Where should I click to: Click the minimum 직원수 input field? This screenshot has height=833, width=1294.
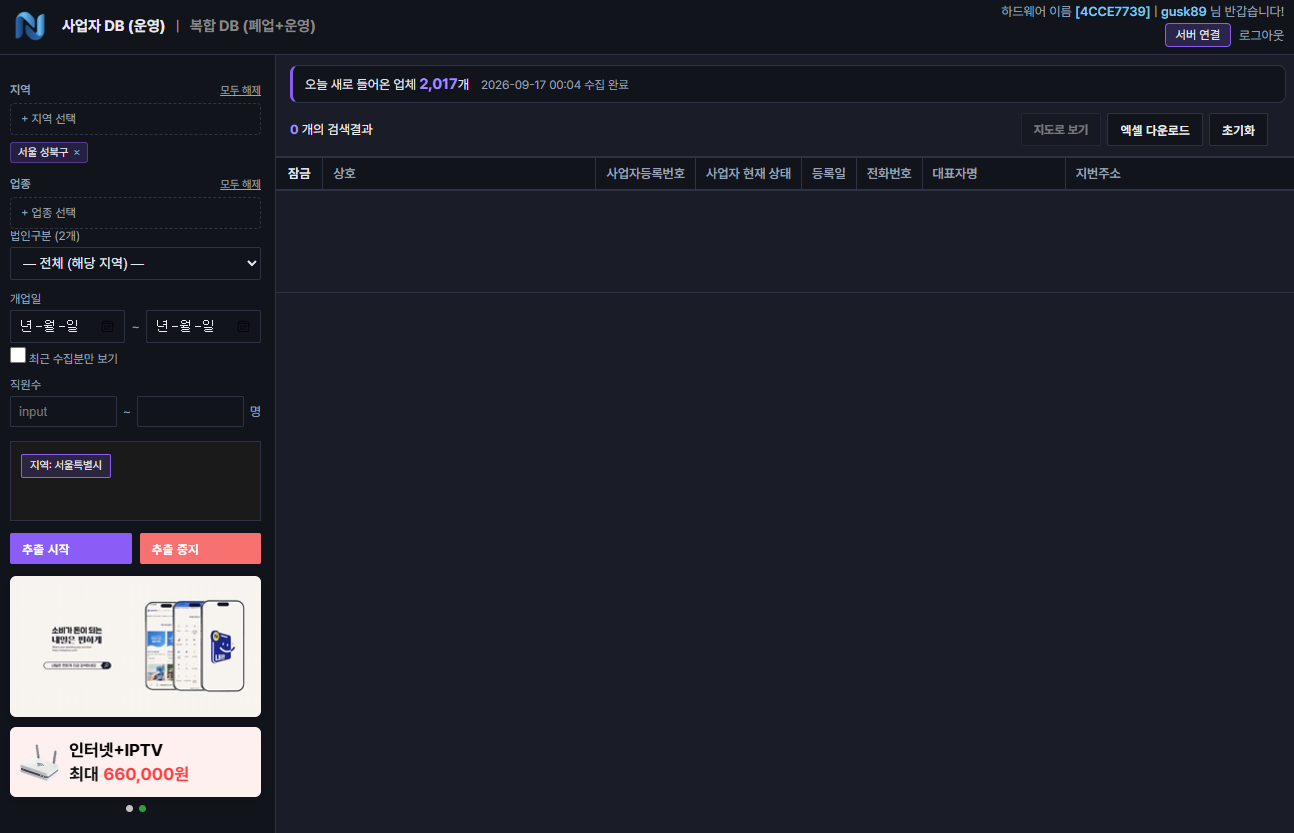pyautogui.click(x=63, y=412)
